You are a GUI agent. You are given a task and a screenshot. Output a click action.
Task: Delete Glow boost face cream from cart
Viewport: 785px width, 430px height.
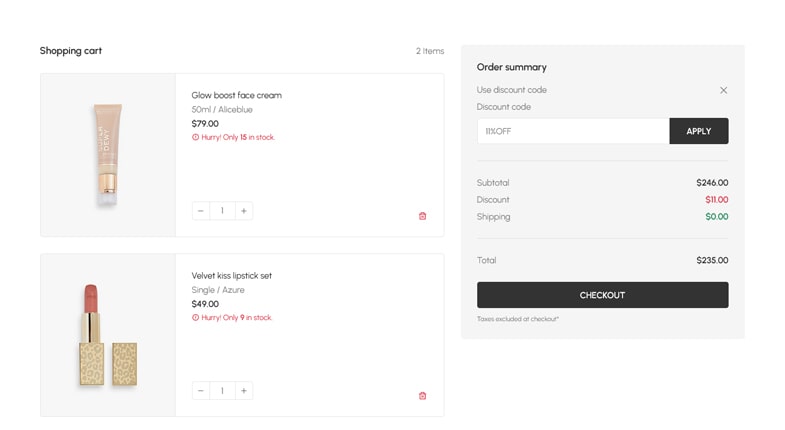[x=422, y=216]
